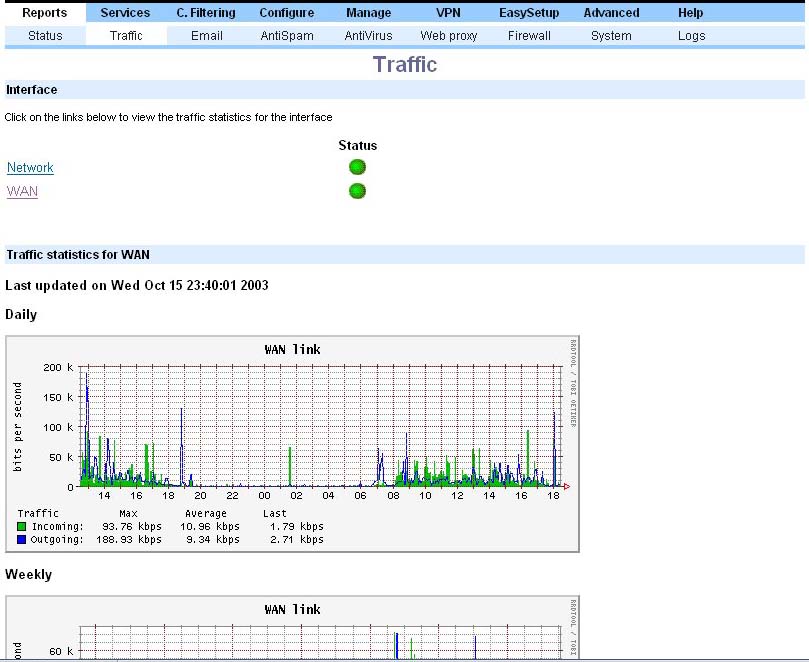Open the Services top menu tab
Image resolution: width=809 pixels, height=662 pixels.
point(125,13)
